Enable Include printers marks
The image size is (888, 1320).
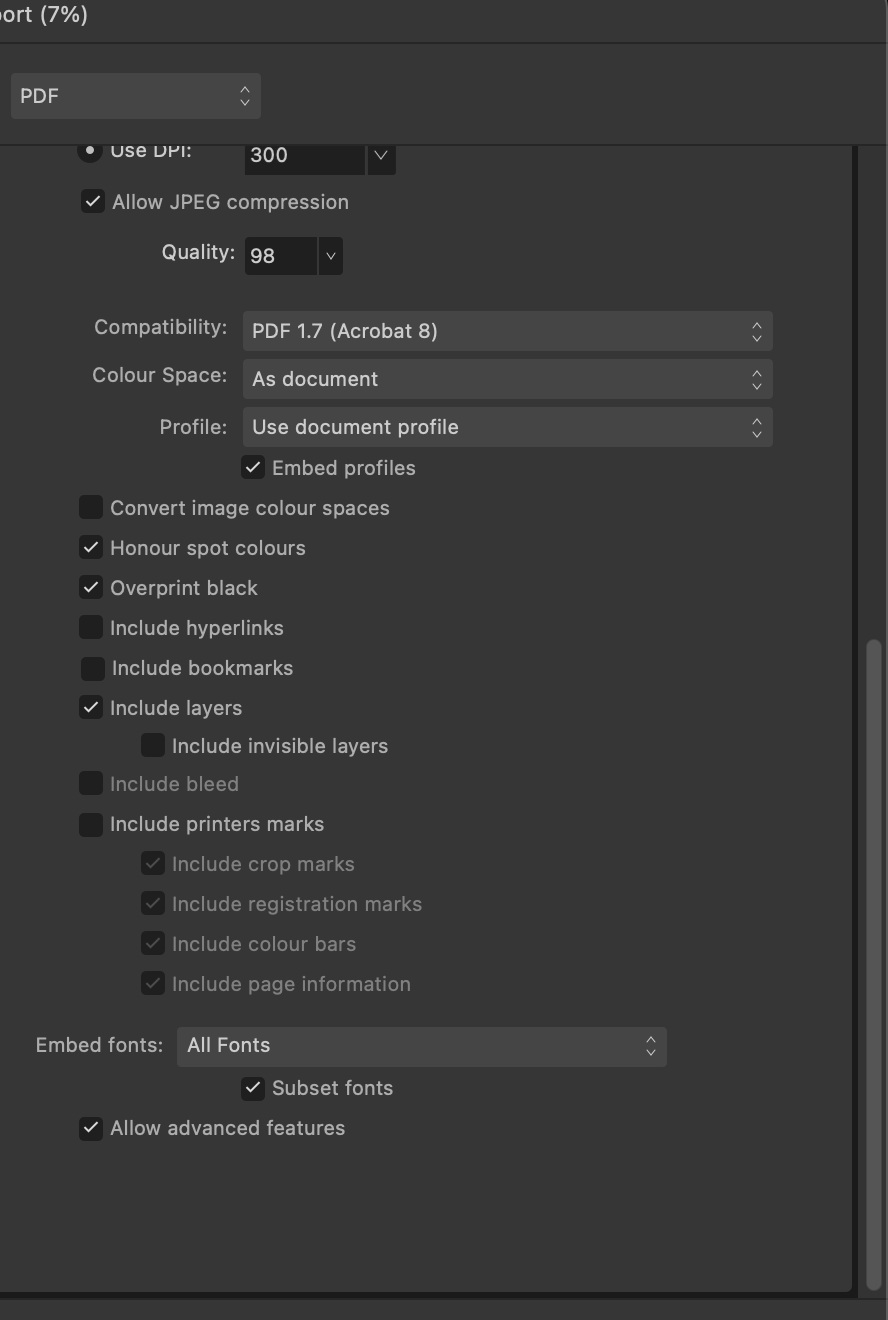tap(91, 824)
